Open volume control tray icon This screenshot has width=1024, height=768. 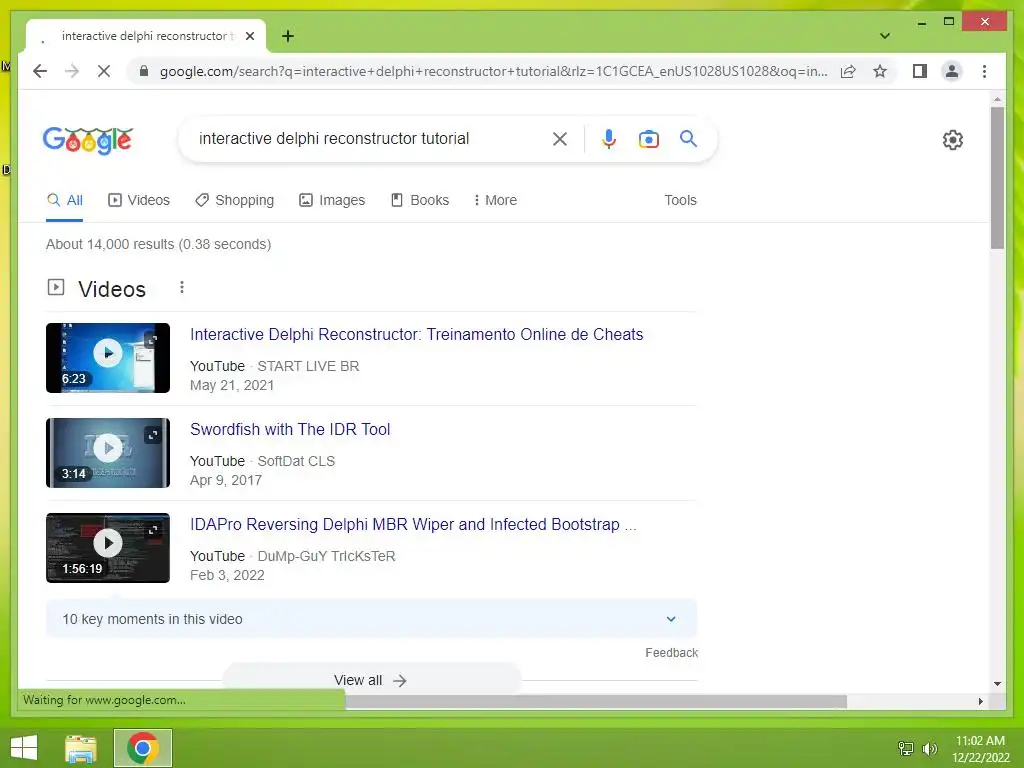[930, 748]
